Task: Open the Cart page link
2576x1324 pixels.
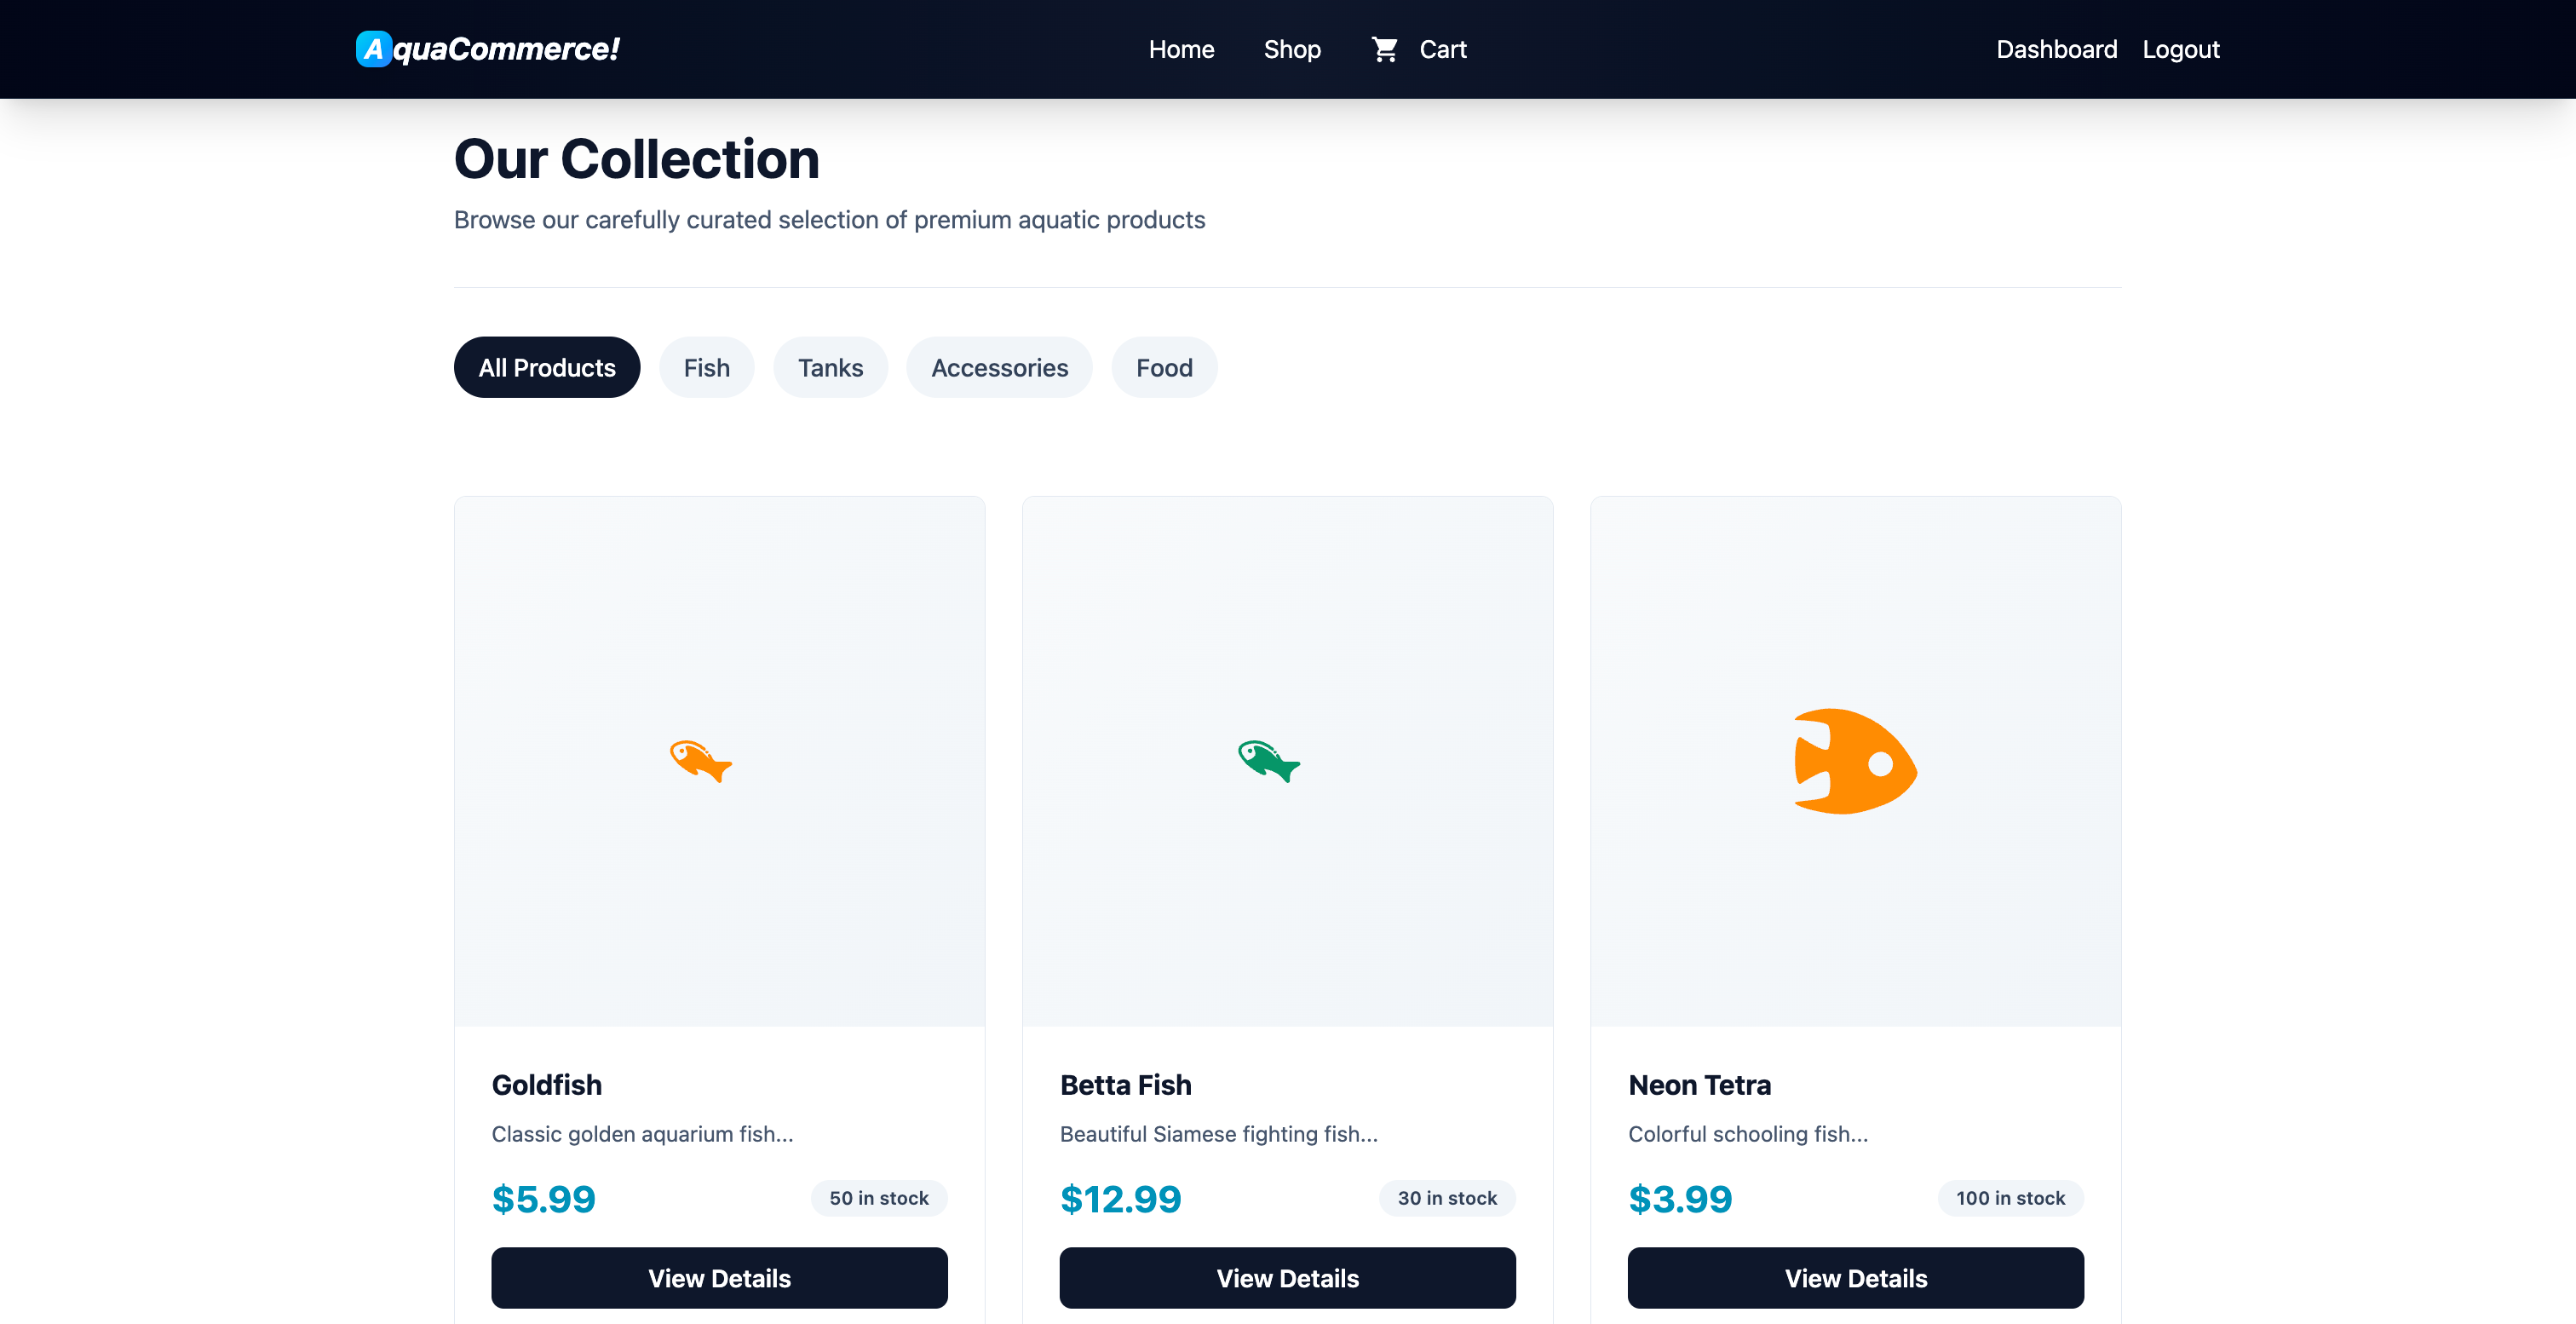Action: [x=1442, y=49]
